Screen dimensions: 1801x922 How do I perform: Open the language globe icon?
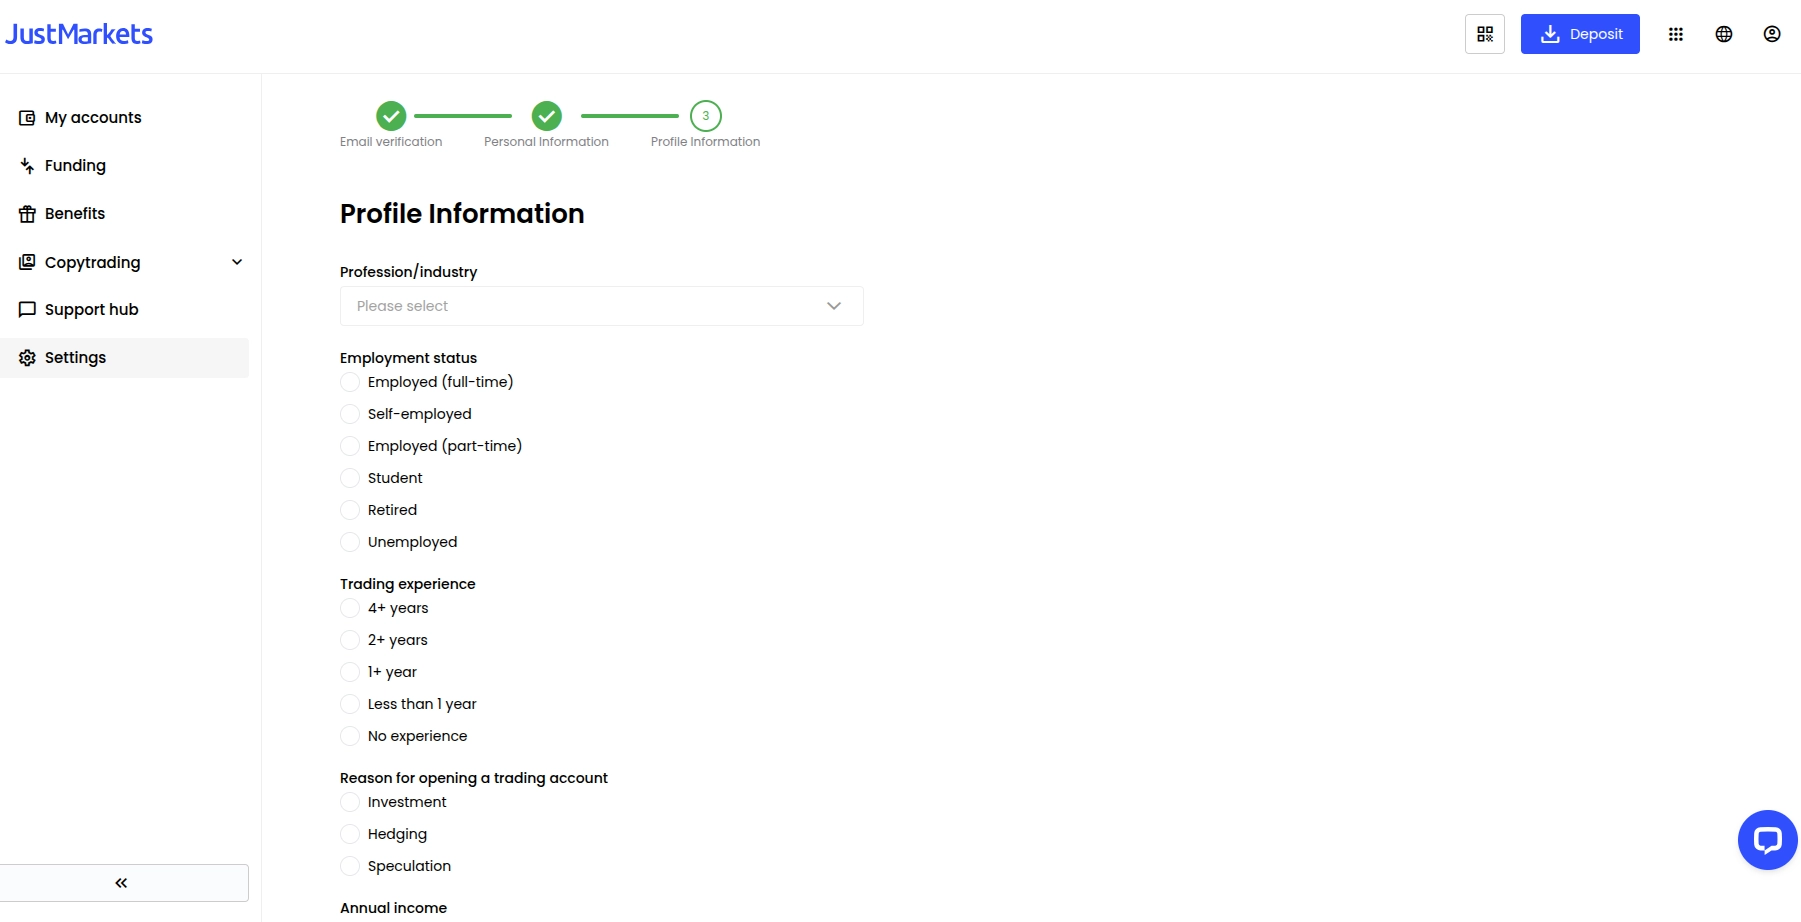1724,33
